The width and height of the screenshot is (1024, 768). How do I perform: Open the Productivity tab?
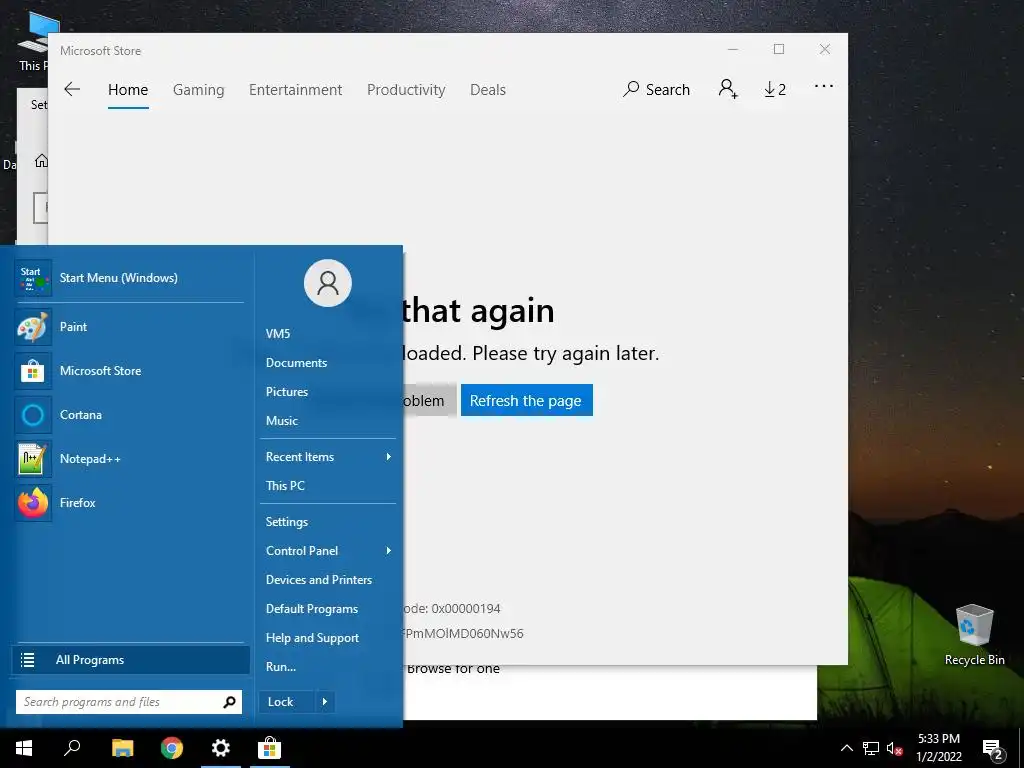tap(406, 89)
